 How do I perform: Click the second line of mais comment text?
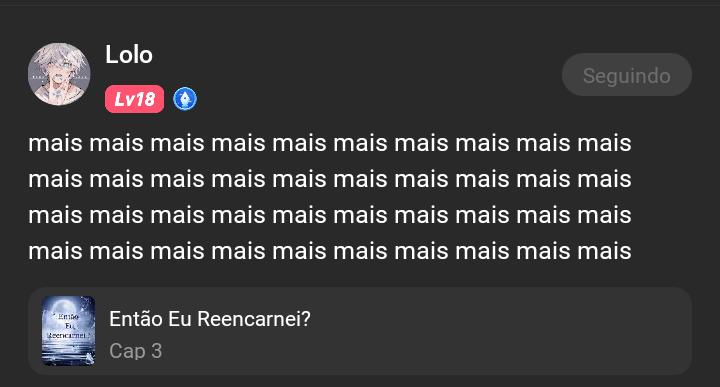(330, 179)
